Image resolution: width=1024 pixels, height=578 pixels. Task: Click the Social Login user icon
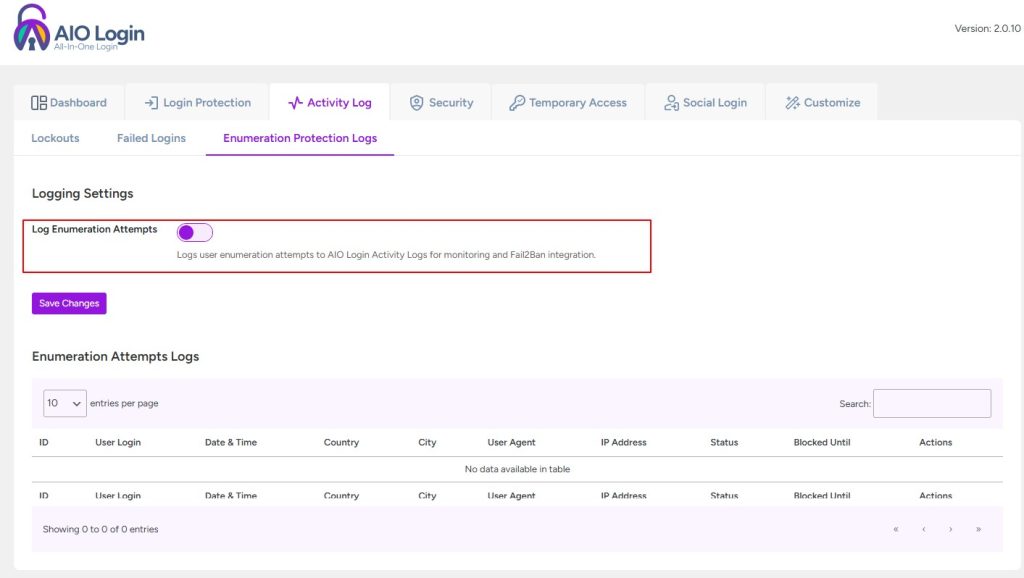pos(671,103)
